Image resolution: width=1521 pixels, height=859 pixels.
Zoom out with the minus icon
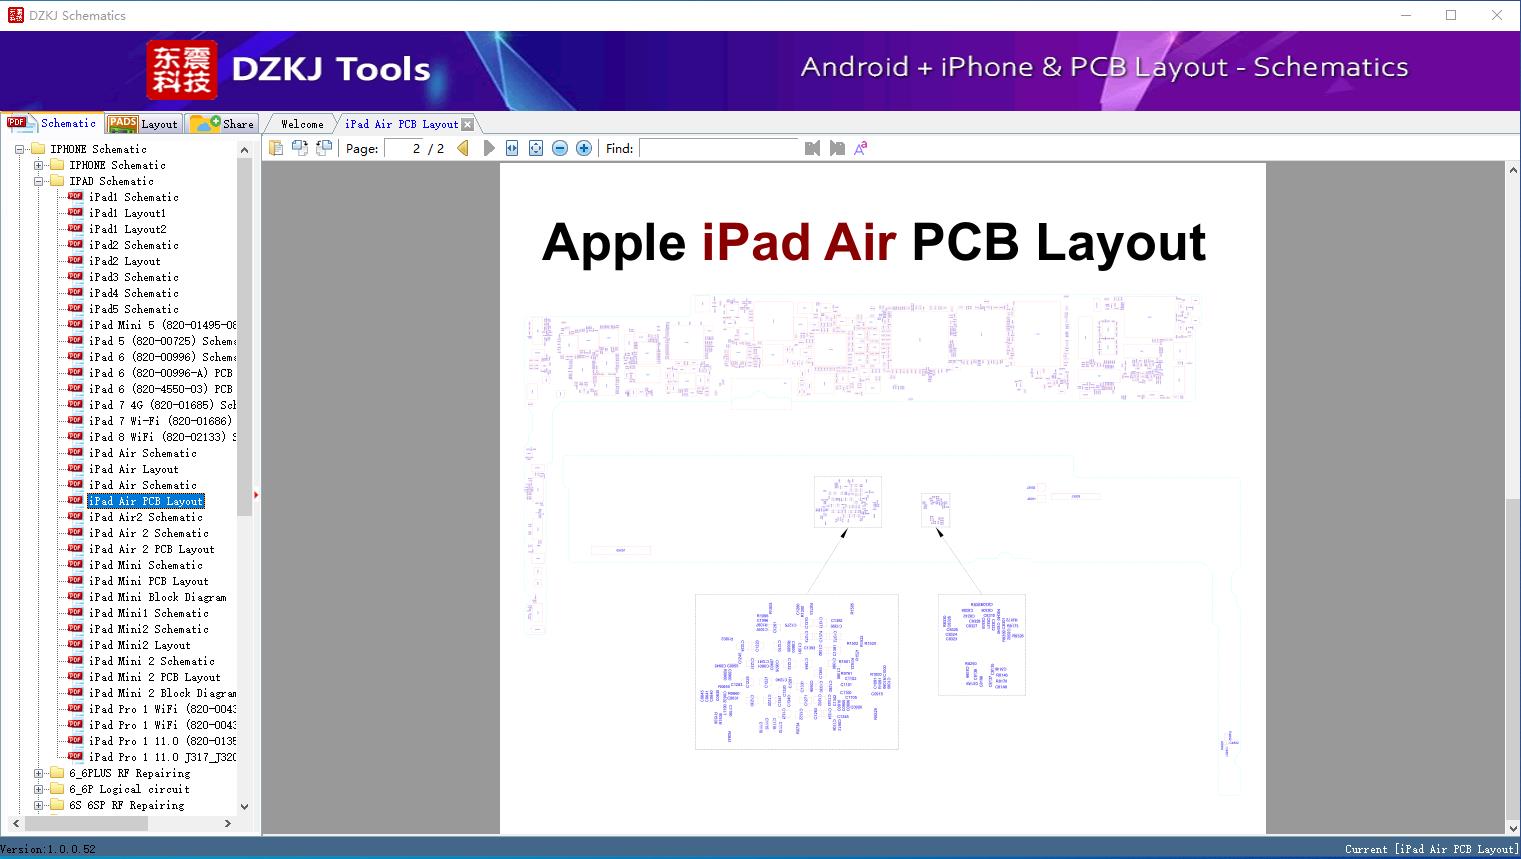559,147
